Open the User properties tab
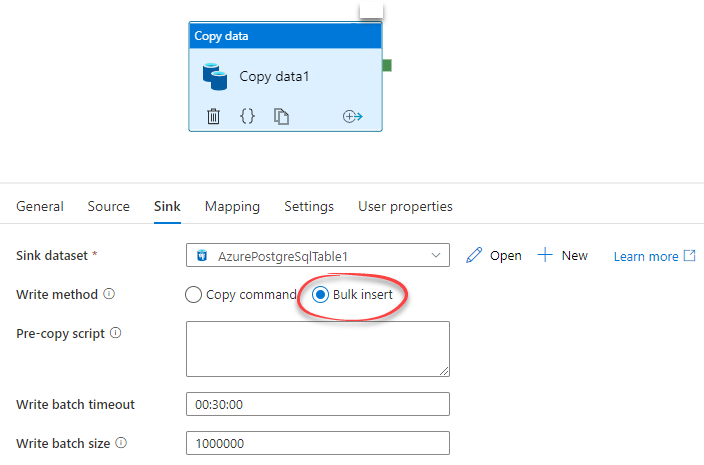 coord(405,206)
